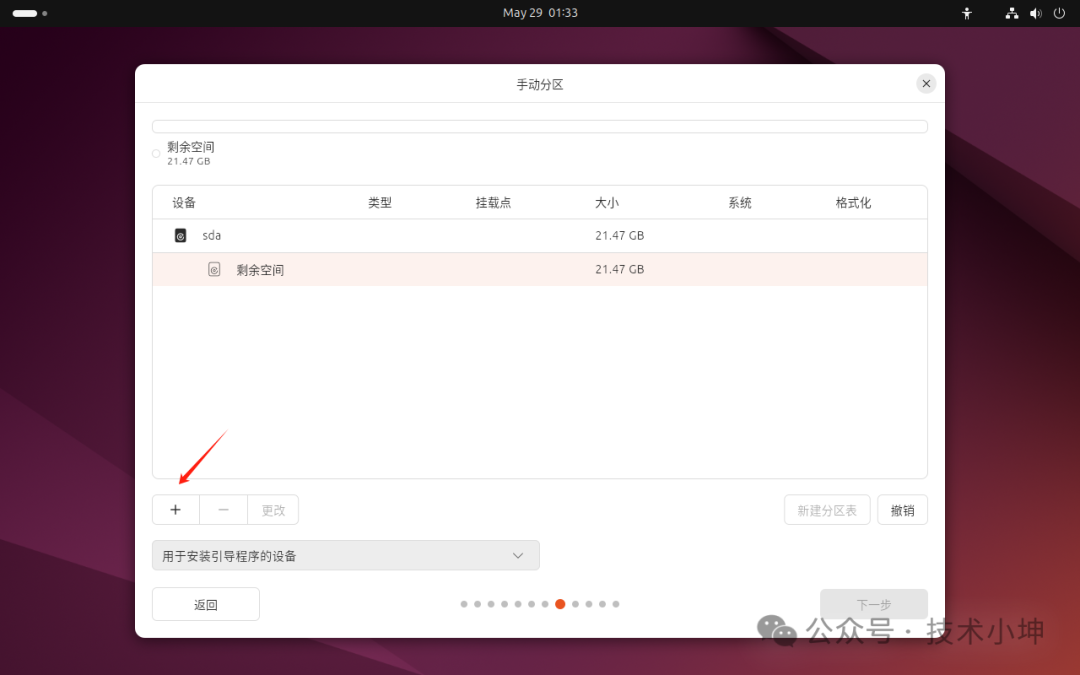Open the date and time clock menu
This screenshot has height=675, width=1080.
[540, 13]
